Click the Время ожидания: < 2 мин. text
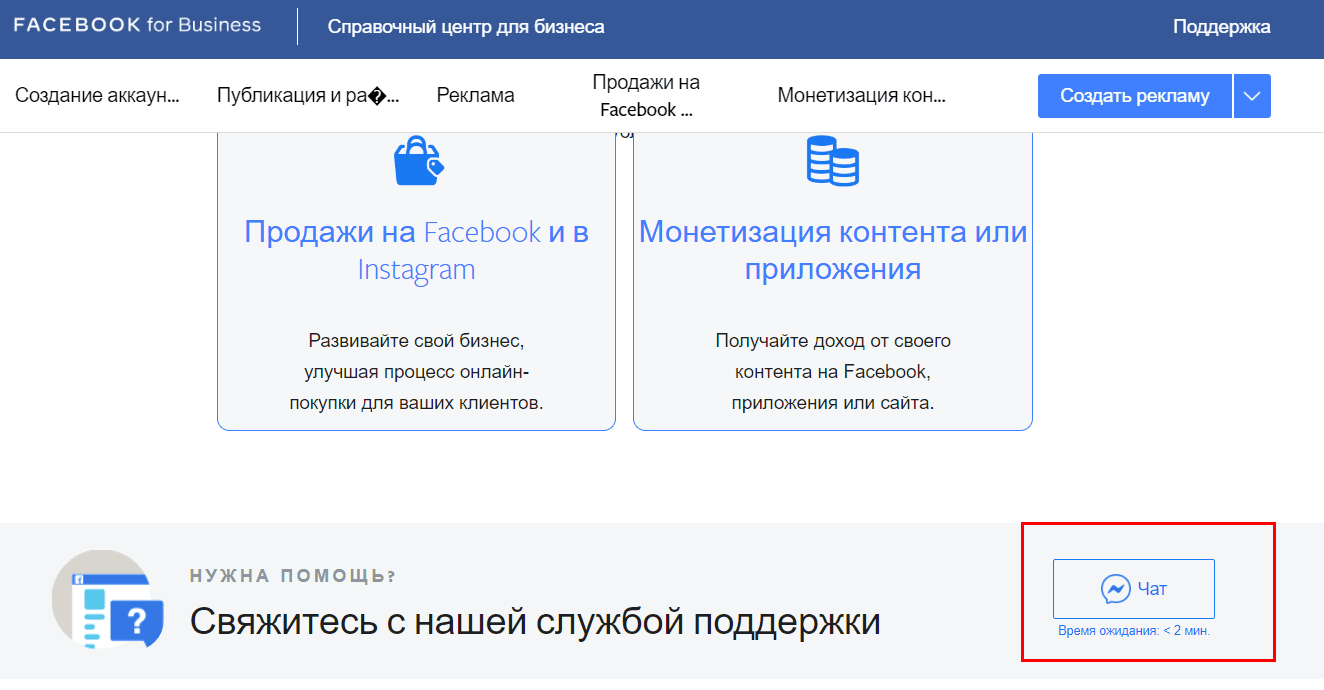The height and width of the screenshot is (690, 1324). [1134, 631]
